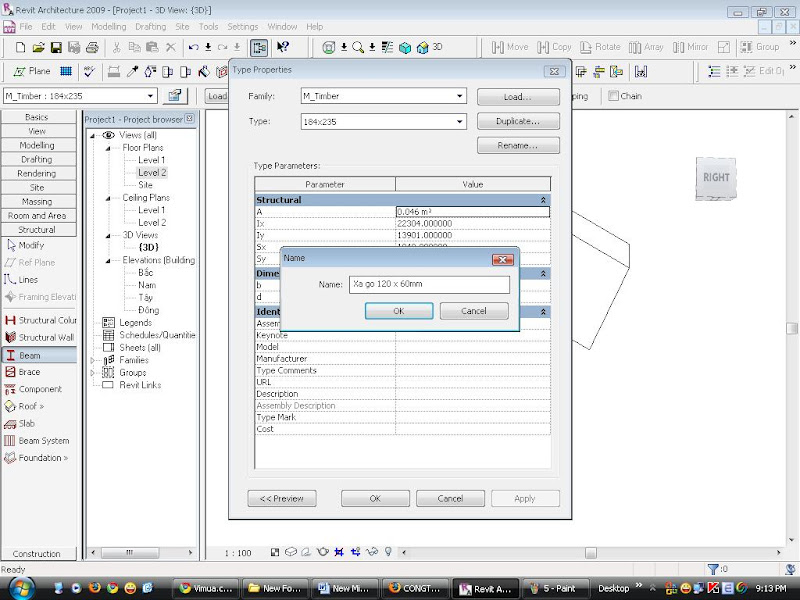
Task: Click the Undo arrow icon
Action: (x=193, y=47)
